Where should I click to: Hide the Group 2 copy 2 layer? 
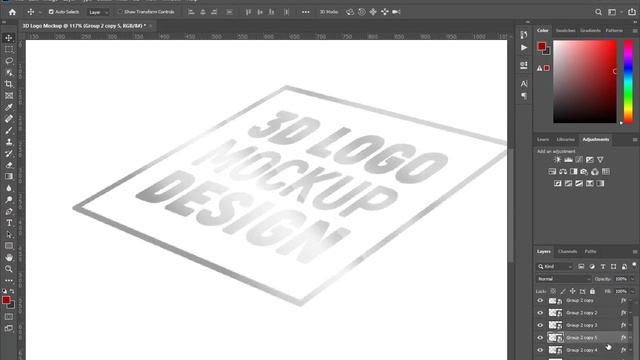point(540,313)
